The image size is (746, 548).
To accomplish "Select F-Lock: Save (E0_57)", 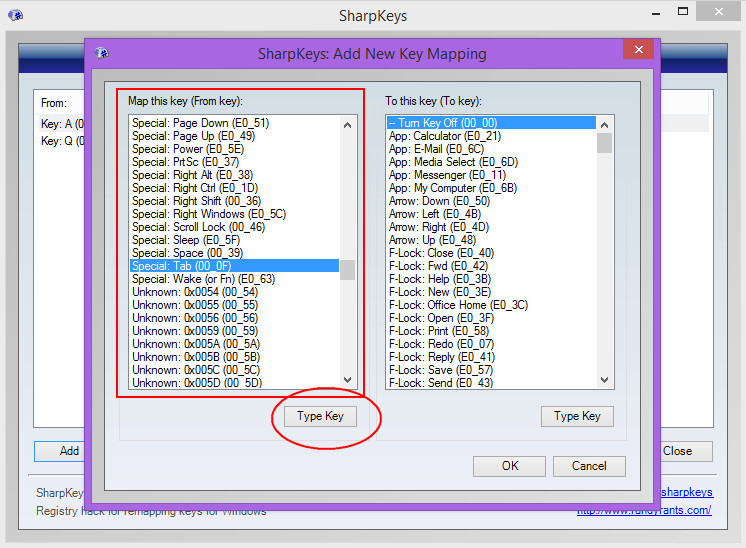I will coord(491,370).
